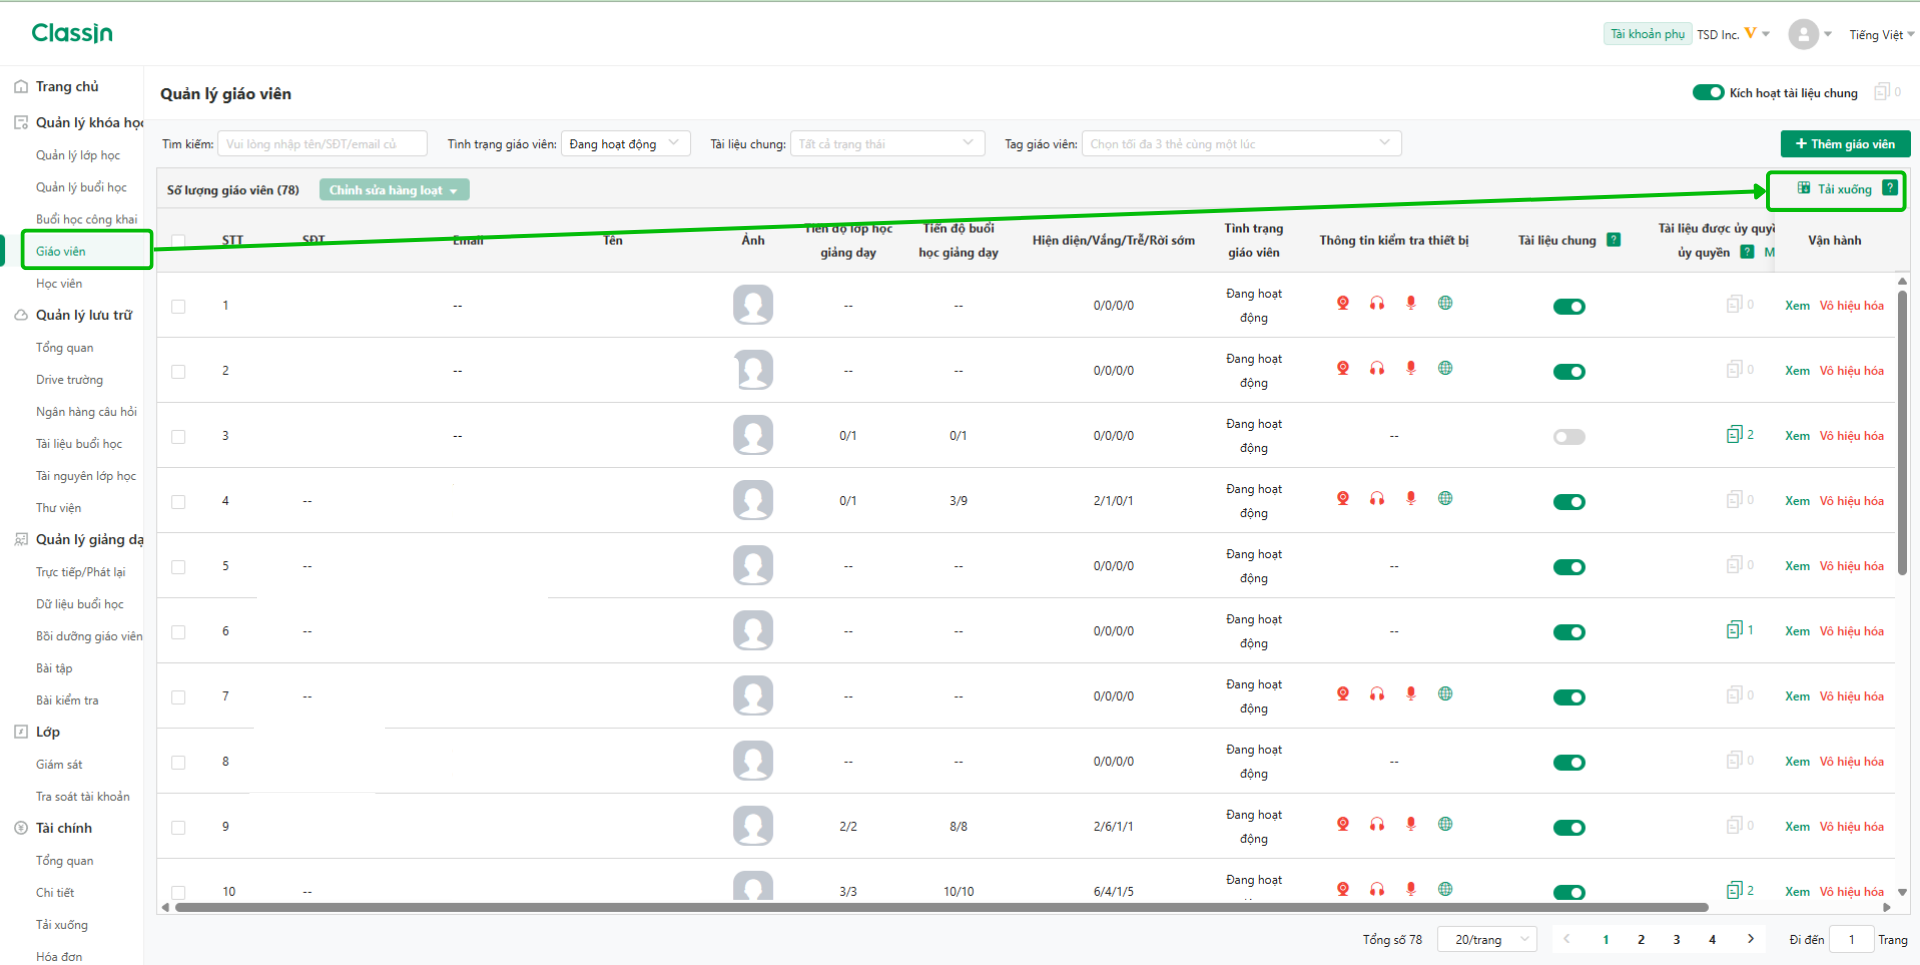Viewport: 1920px width, 965px height.
Task: Click the help icon beside Tải xuống
Action: click(1889, 188)
